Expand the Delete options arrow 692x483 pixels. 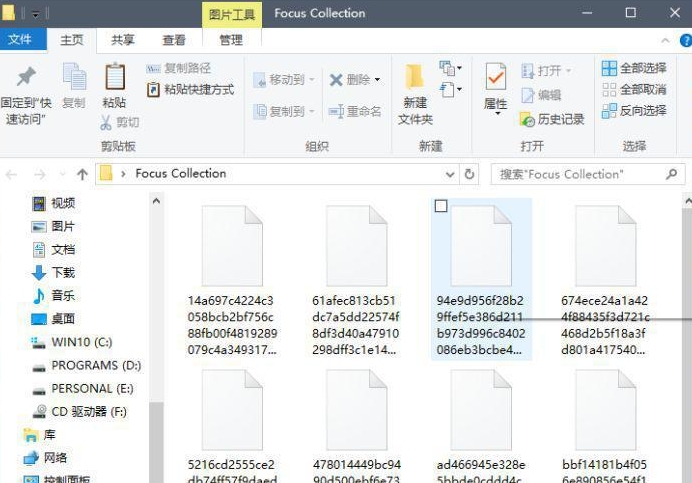[x=377, y=80]
